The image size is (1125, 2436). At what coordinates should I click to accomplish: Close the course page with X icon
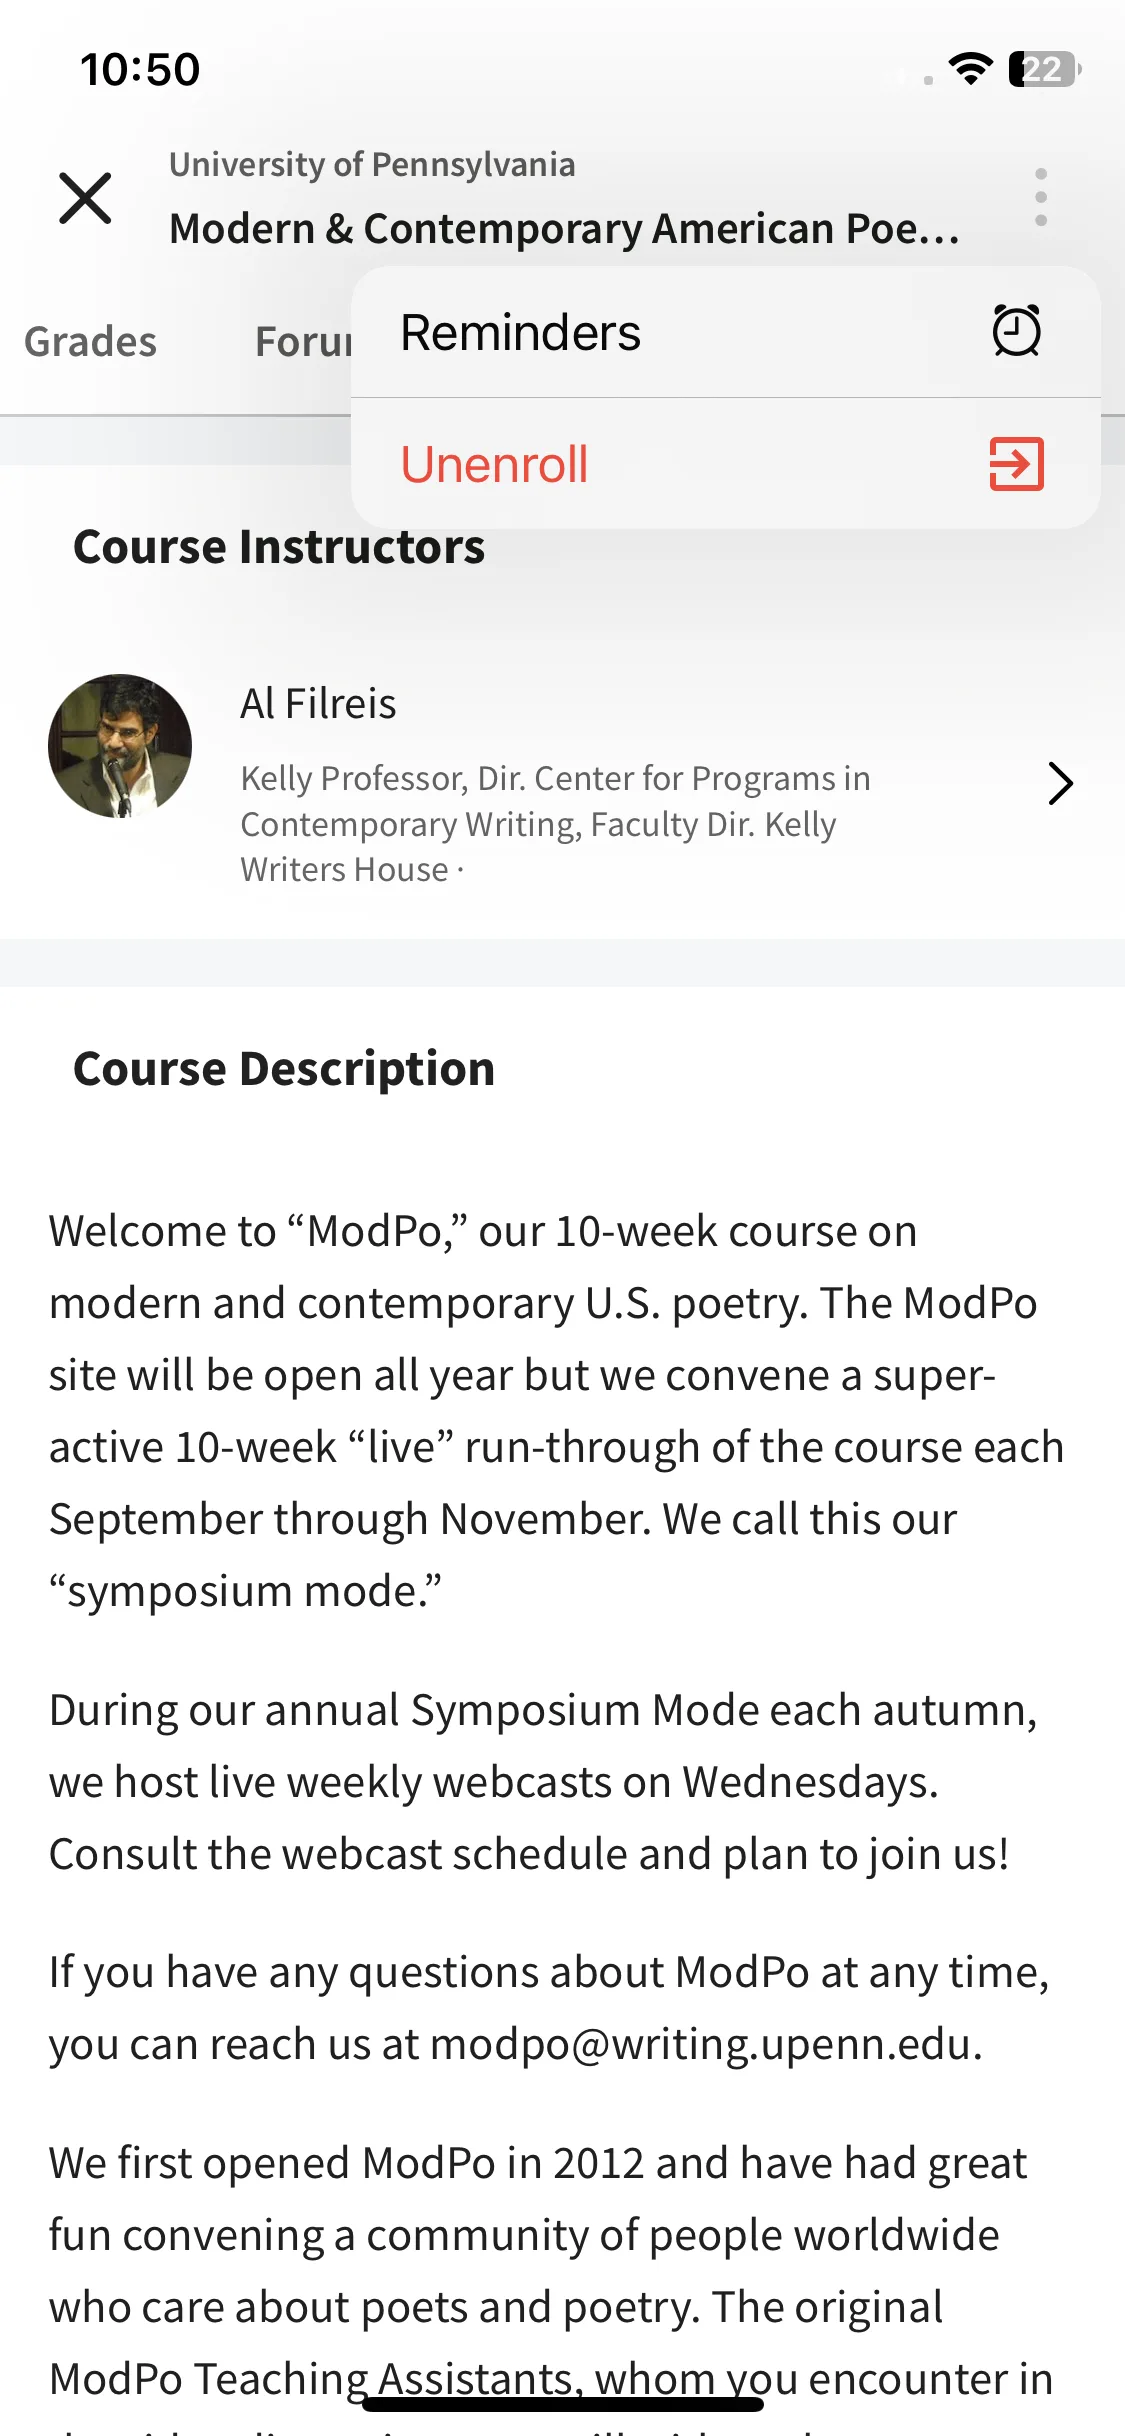[85, 198]
